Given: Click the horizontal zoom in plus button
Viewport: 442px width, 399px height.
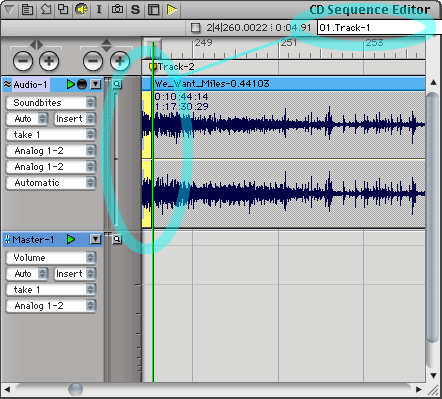Looking at the screenshot, I should point(49,61).
